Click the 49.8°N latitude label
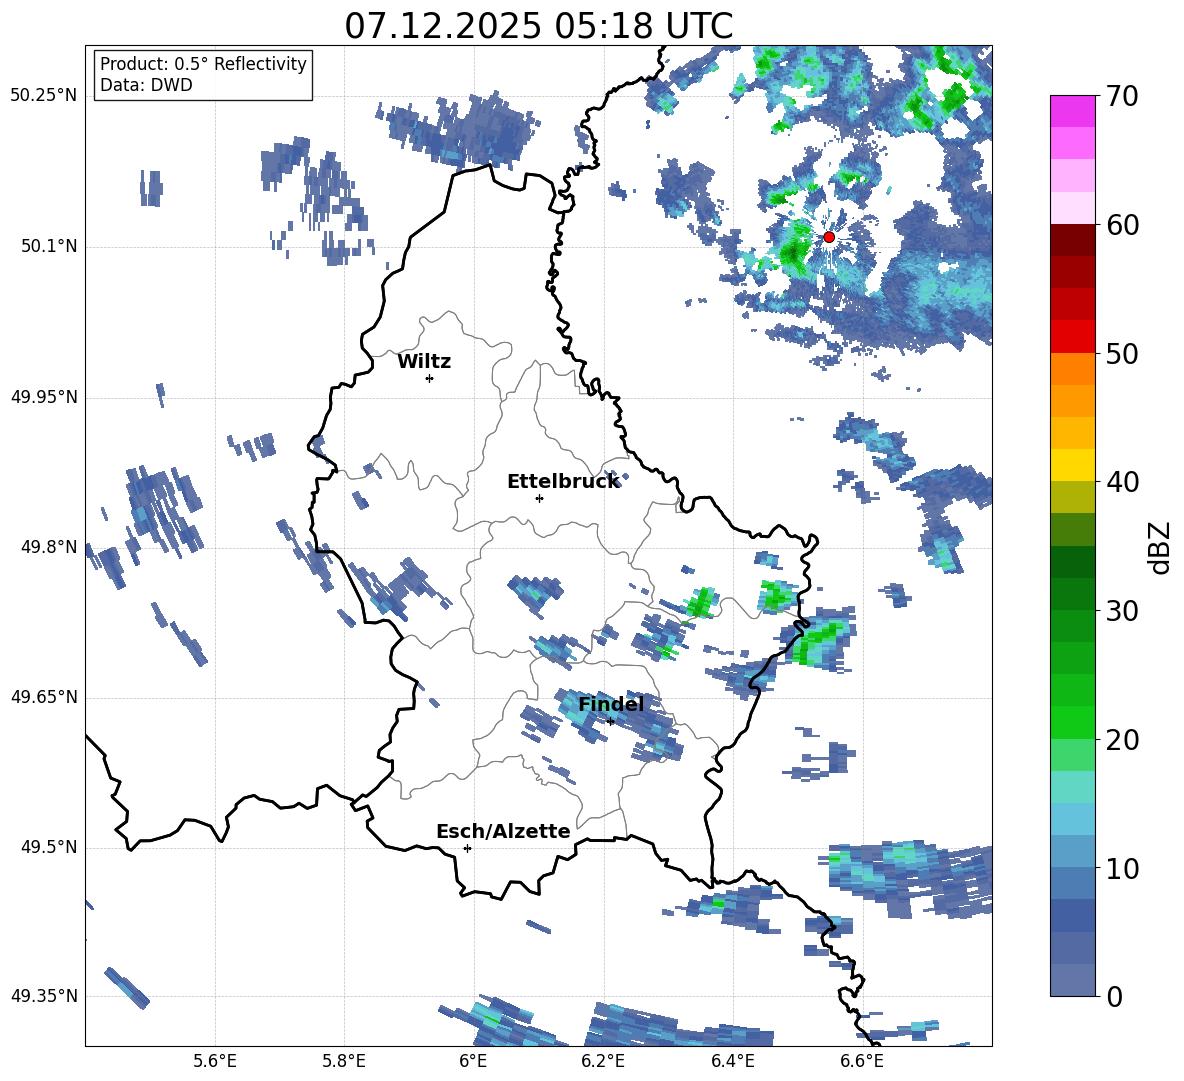 (48, 547)
